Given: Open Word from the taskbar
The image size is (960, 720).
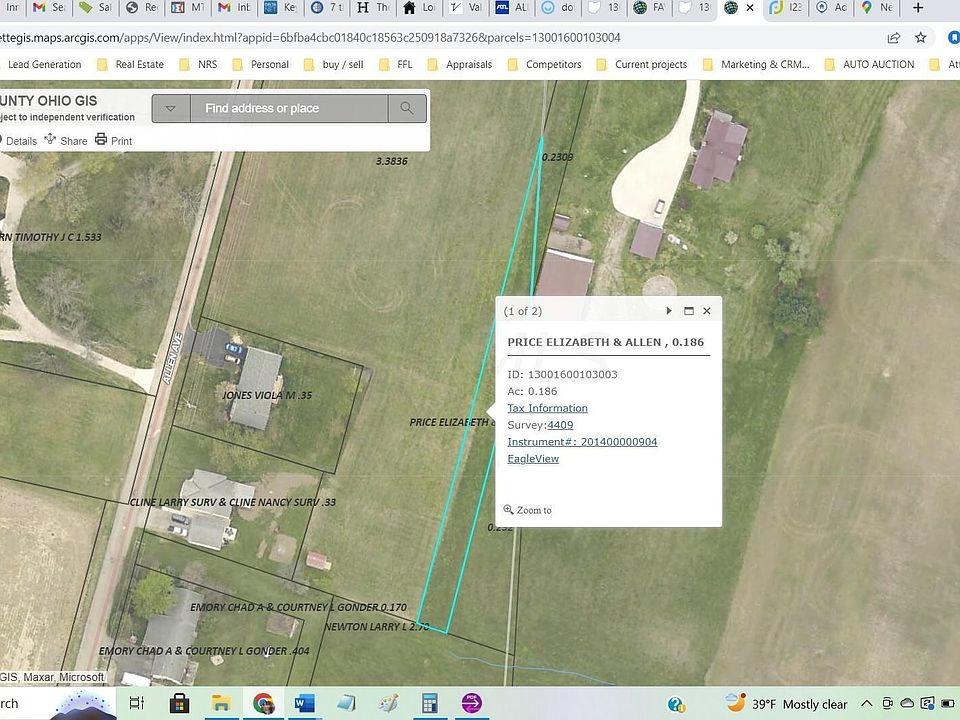Looking at the screenshot, I should coord(304,703).
